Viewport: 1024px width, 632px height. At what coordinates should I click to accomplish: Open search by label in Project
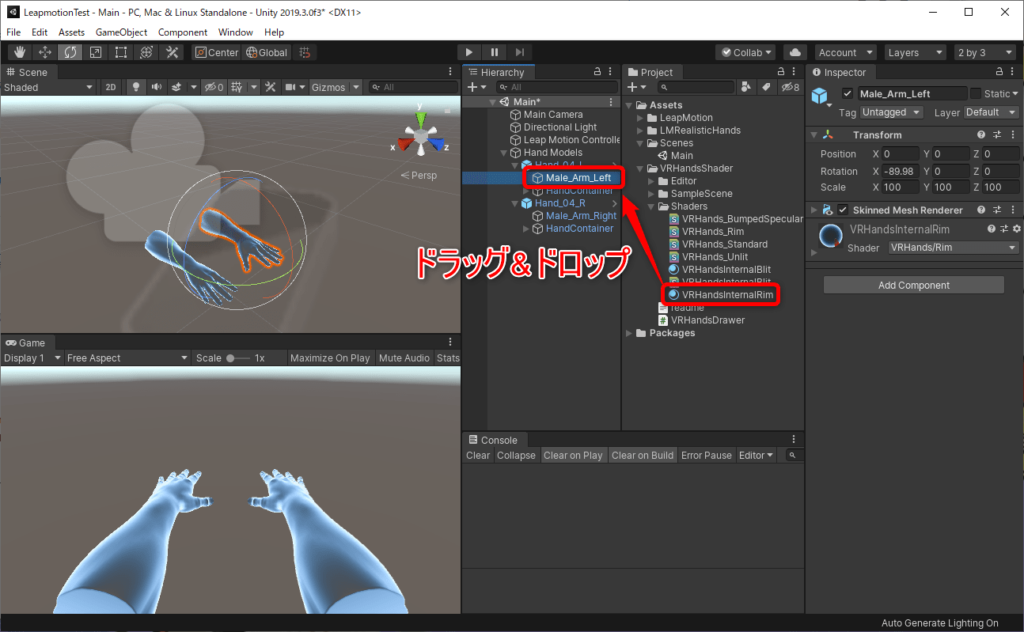(x=766, y=87)
